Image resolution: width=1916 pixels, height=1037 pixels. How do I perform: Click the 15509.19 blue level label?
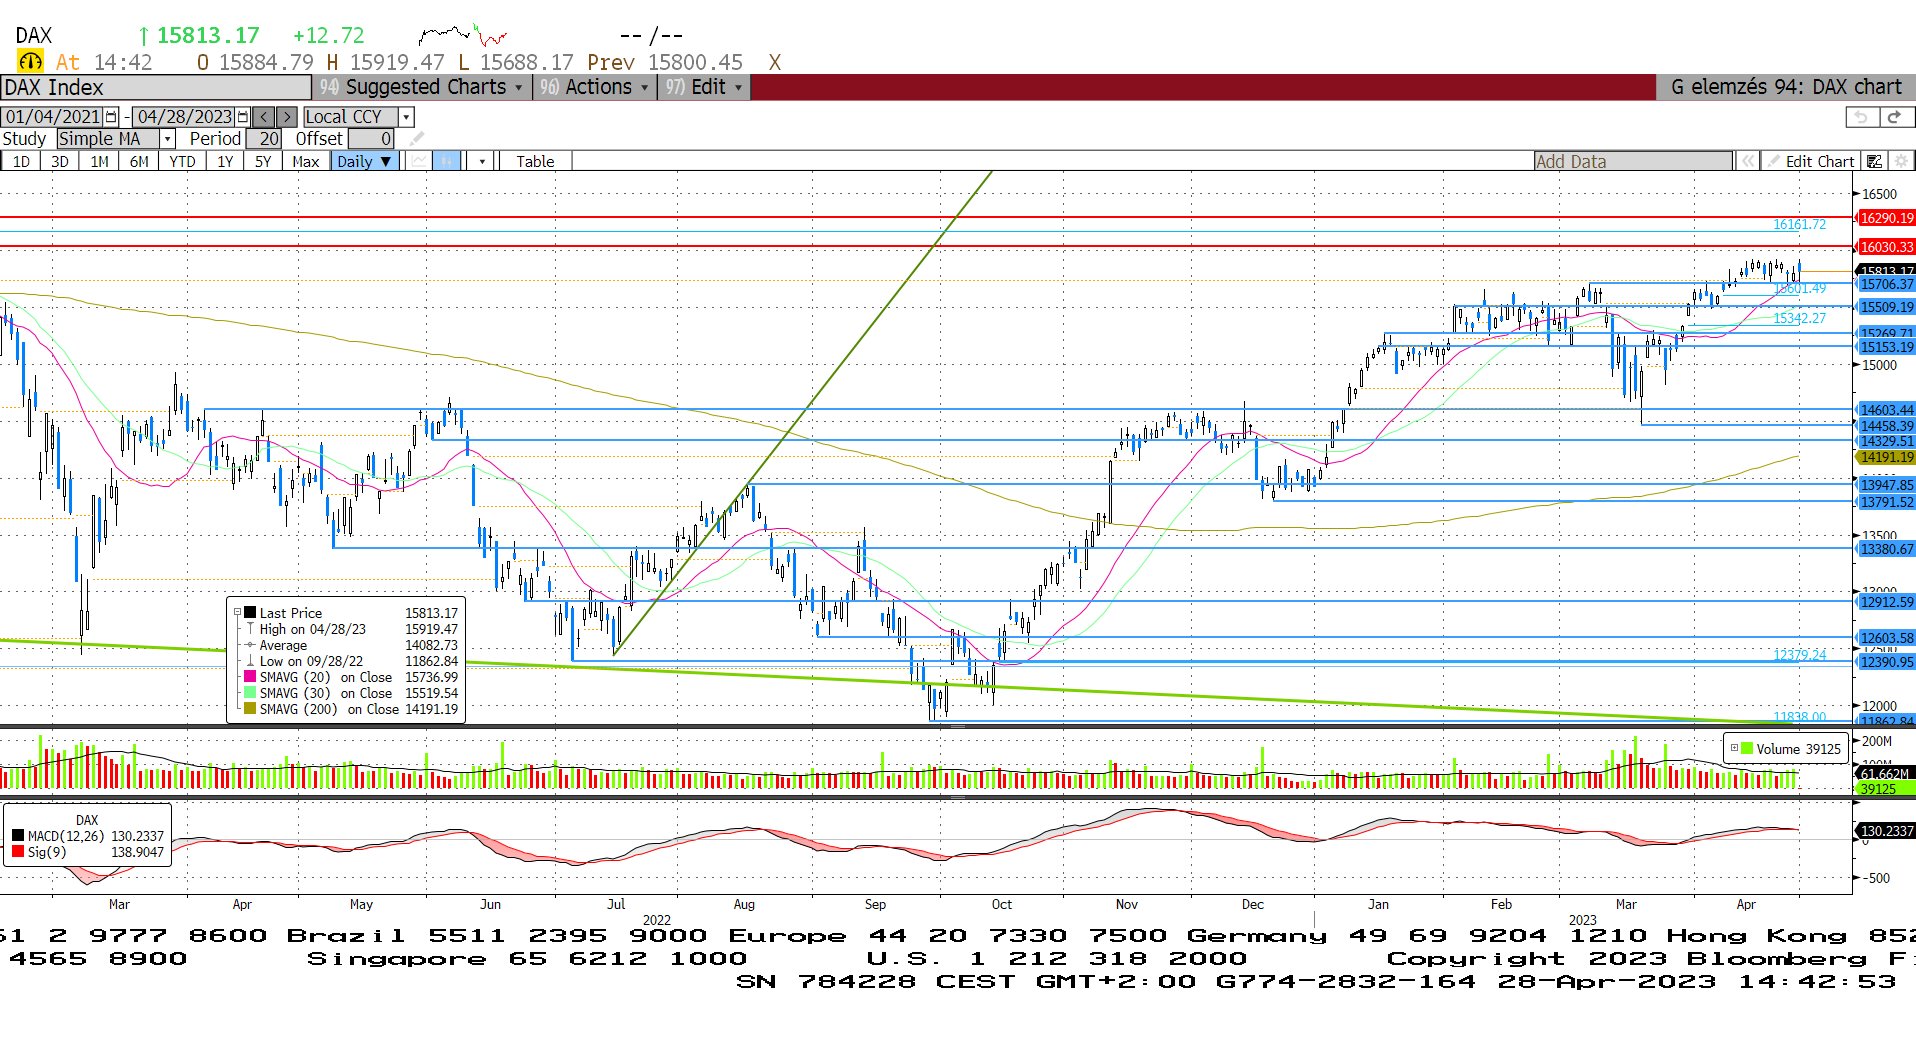pos(1886,307)
